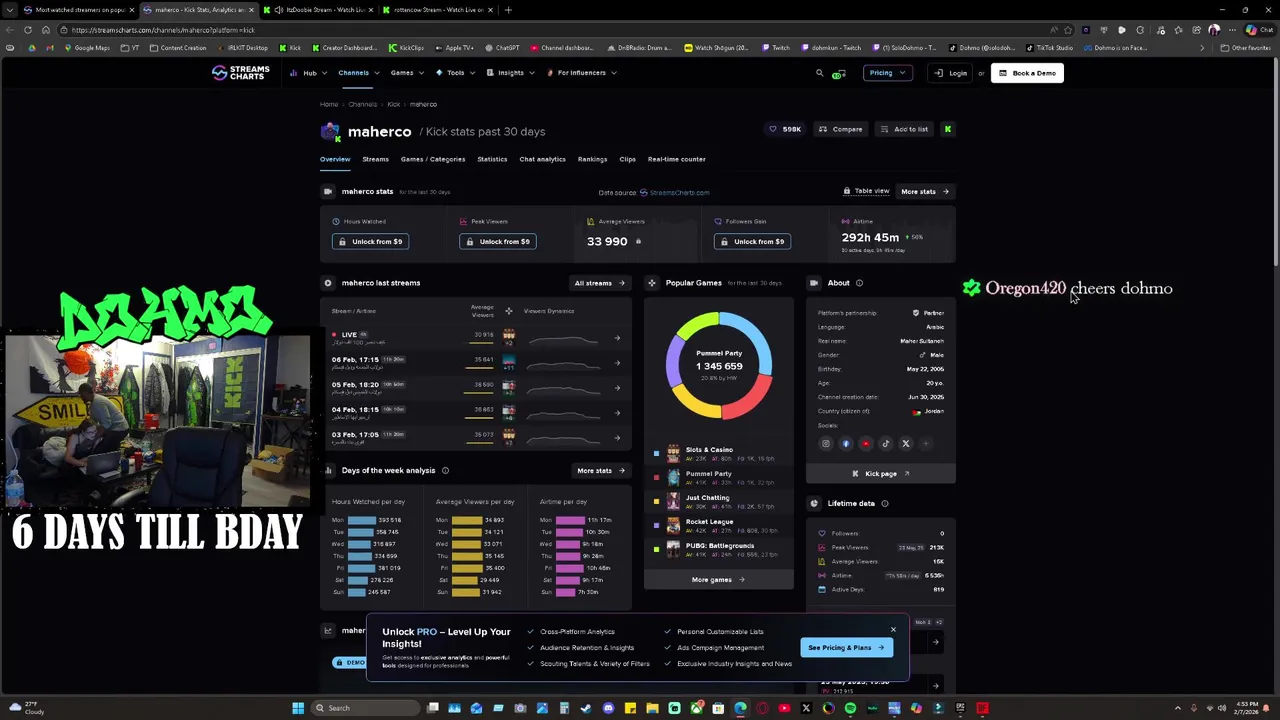Click maherco's channel avatar
Screen dimensions: 1280x720
click(330, 131)
